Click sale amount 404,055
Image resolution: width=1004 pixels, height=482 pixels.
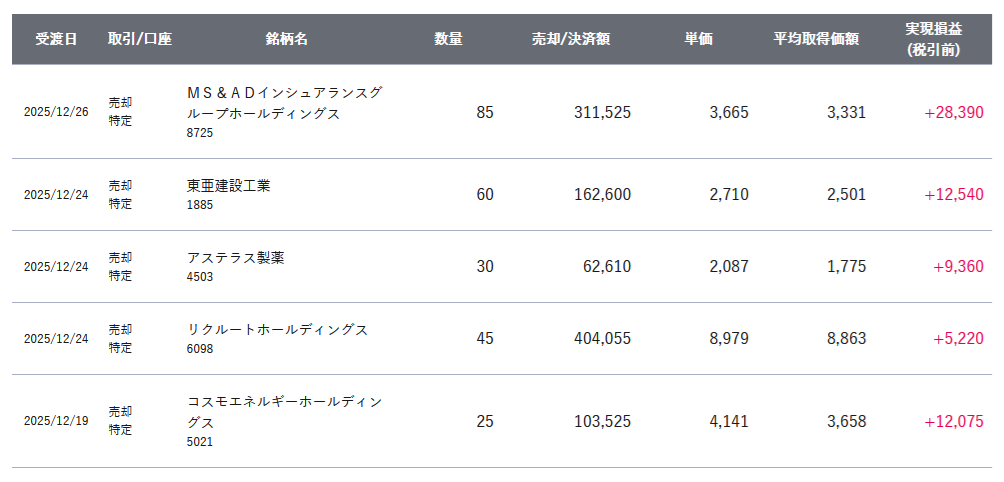pos(603,339)
